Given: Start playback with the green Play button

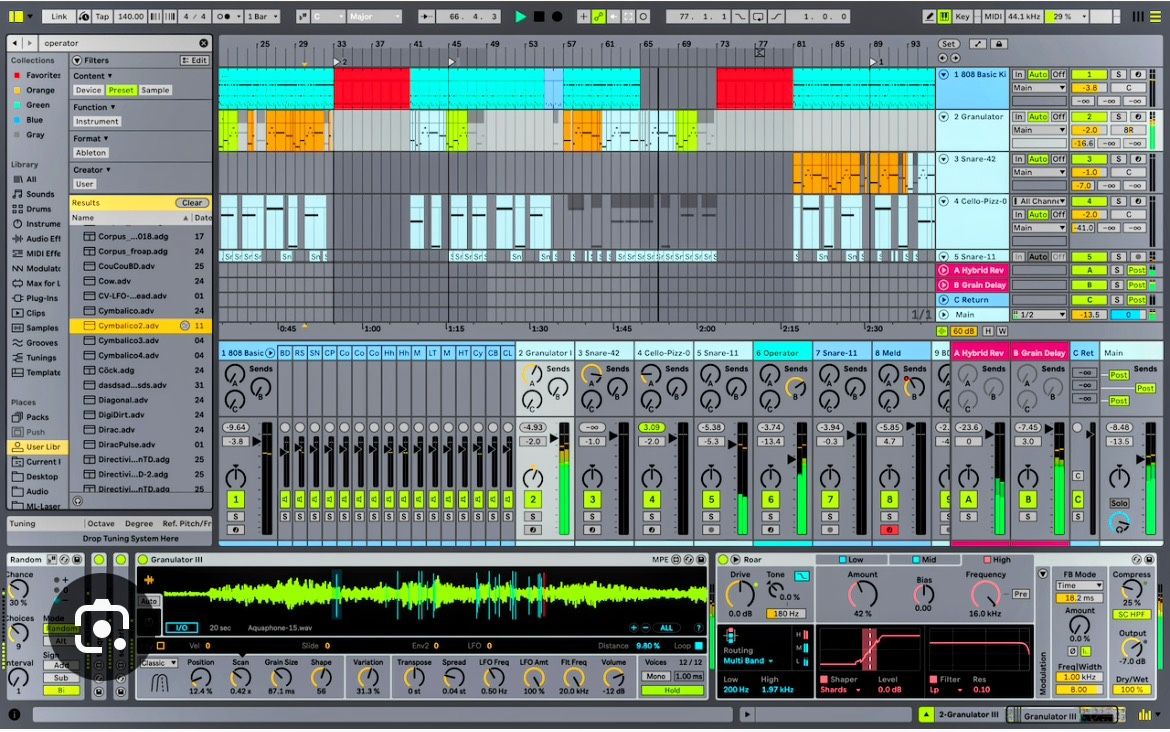Looking at the screenshot, I should point(520,16).
